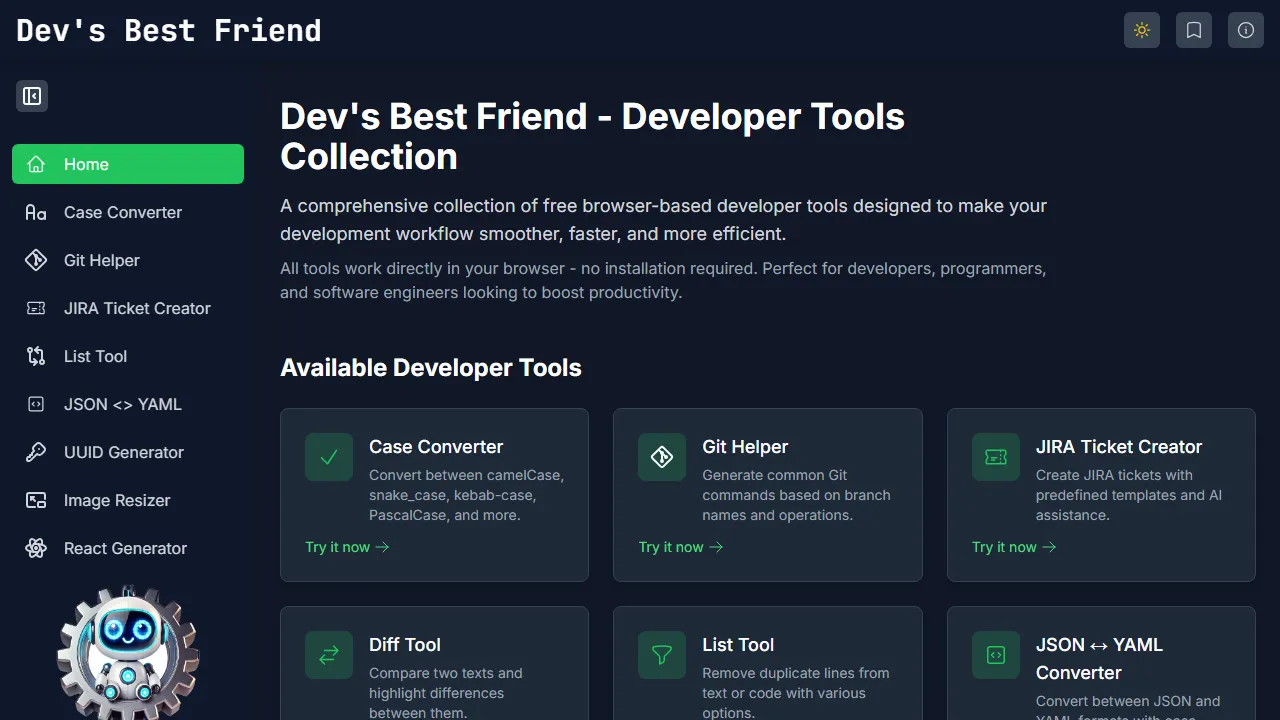Open the info icon in the header
The image size is (1280, 720).
click(1245, 30)
